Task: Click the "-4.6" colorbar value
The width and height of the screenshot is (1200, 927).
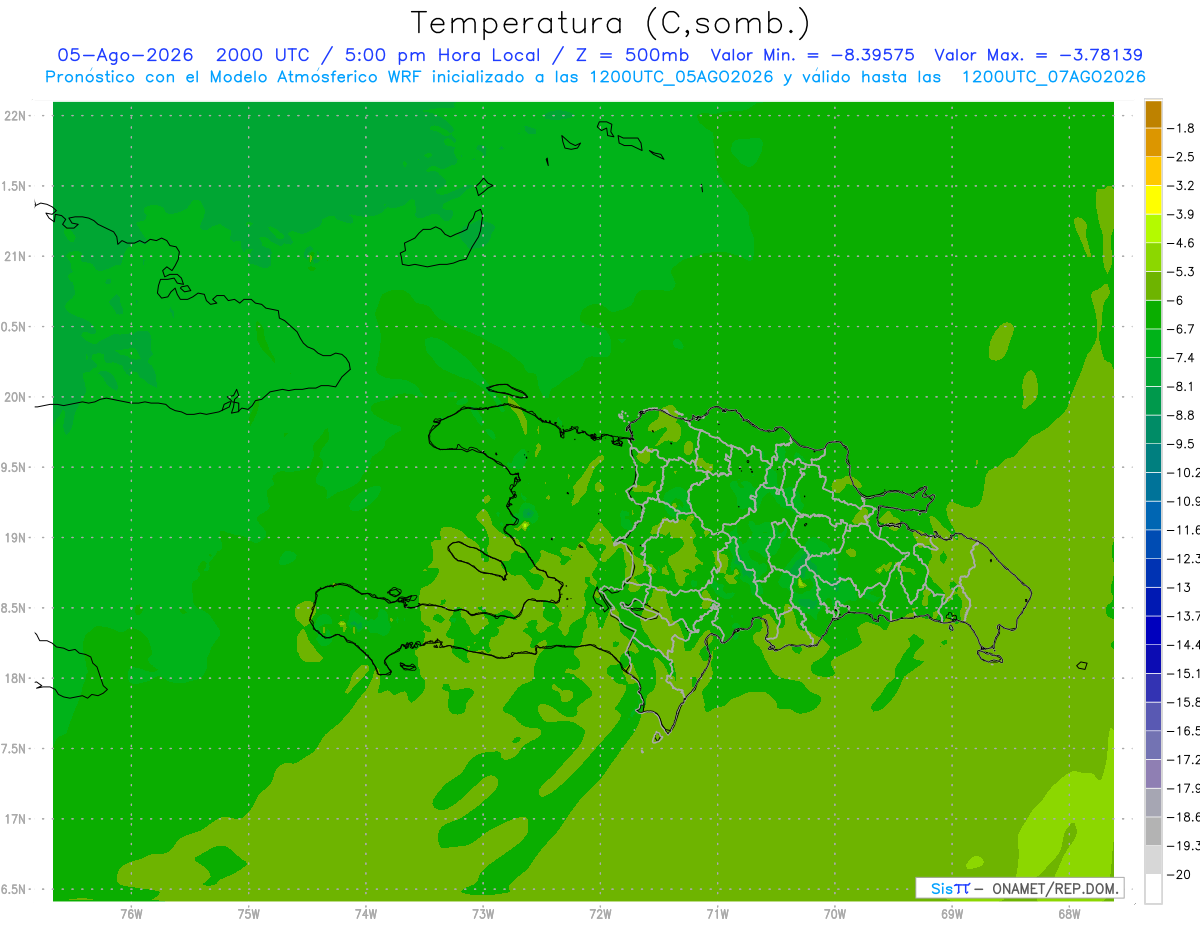Action: (x=1182, y=243)
